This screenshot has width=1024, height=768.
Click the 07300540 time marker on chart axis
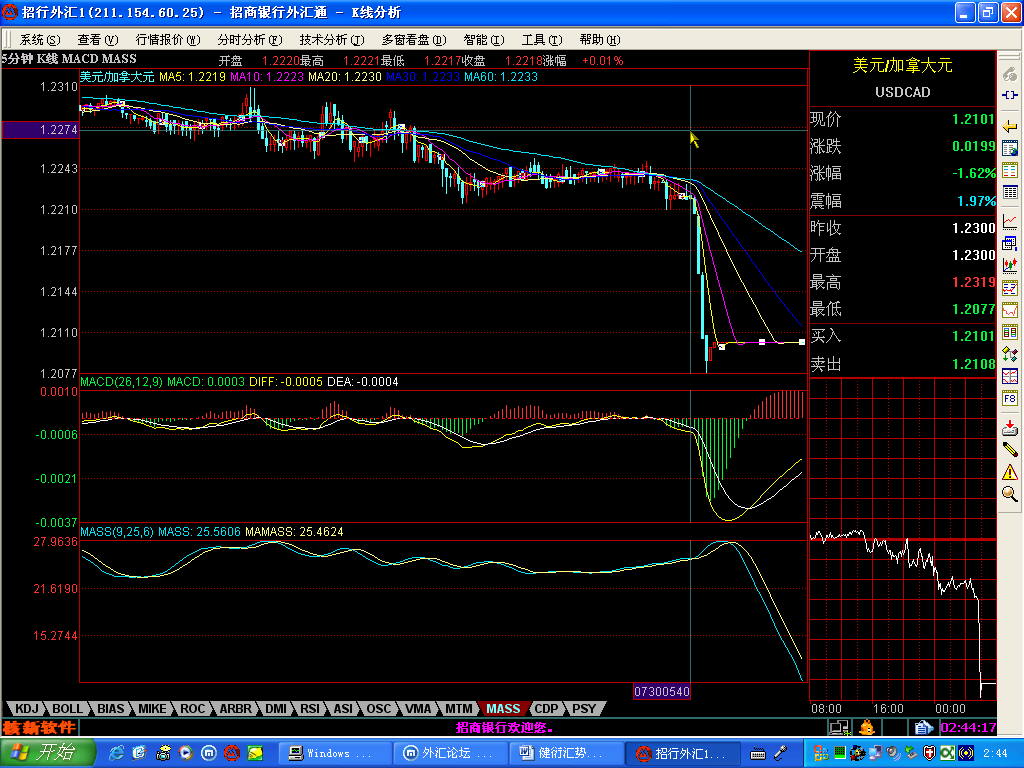click(x=662, y=692)
